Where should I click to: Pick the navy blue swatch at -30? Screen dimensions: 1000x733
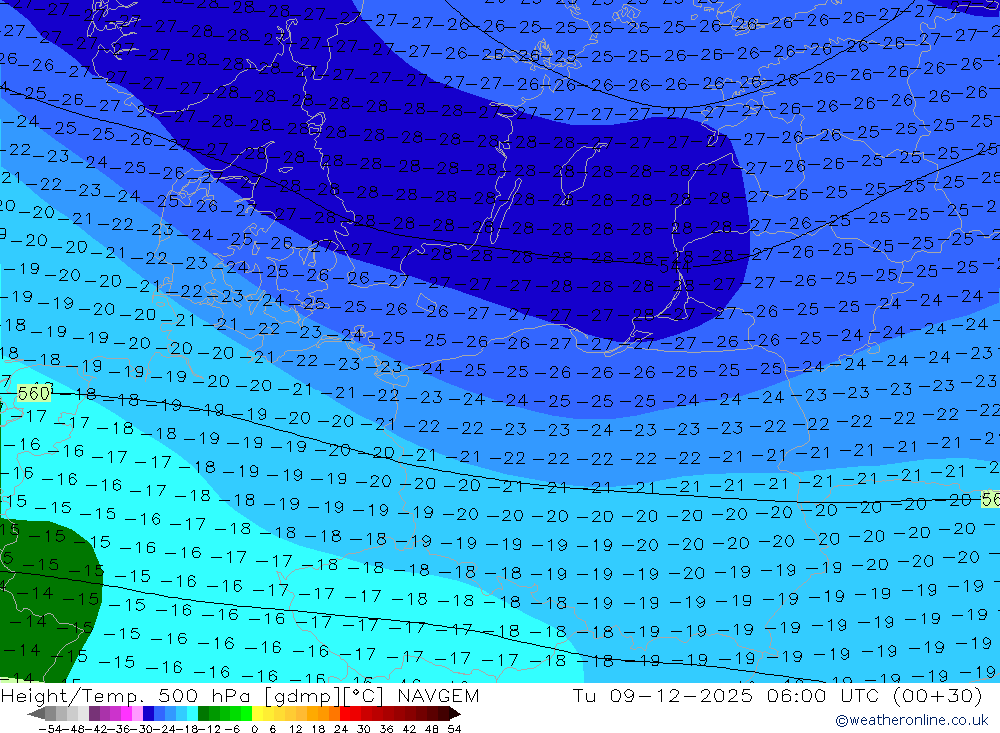(149, 713)
